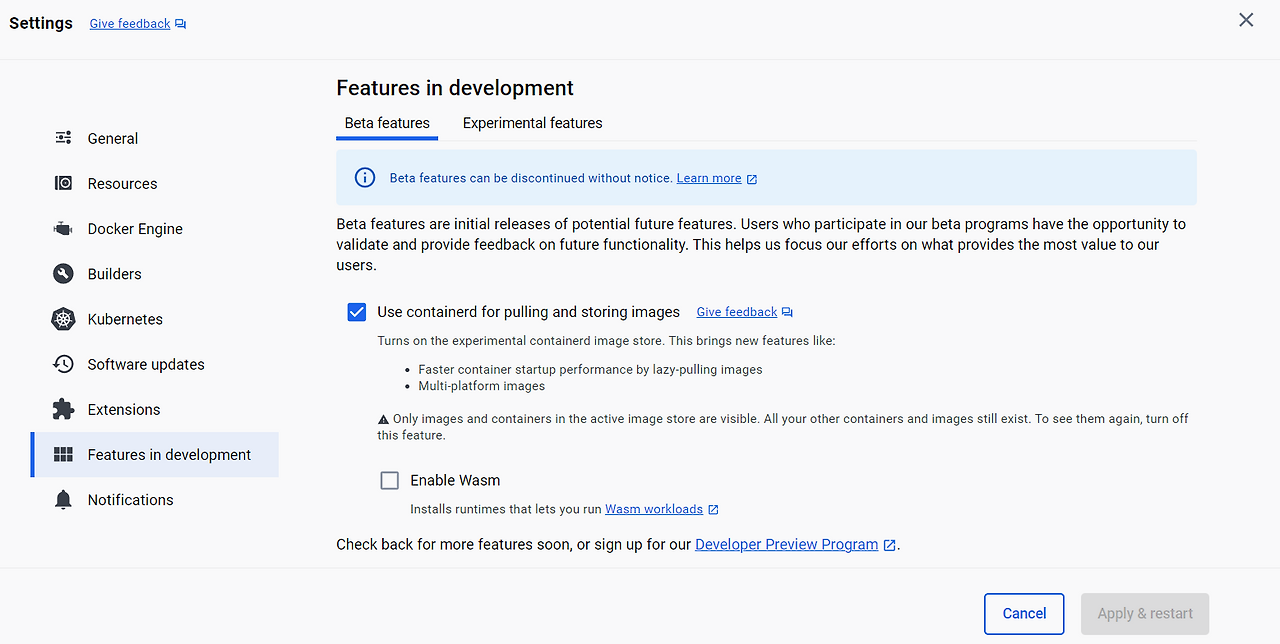Open General settings section

[155, 138]
